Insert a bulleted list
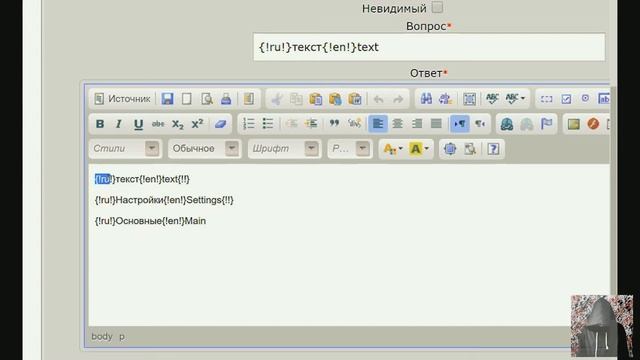Screen dimensions: 640x360 click(x=268, y=124)
